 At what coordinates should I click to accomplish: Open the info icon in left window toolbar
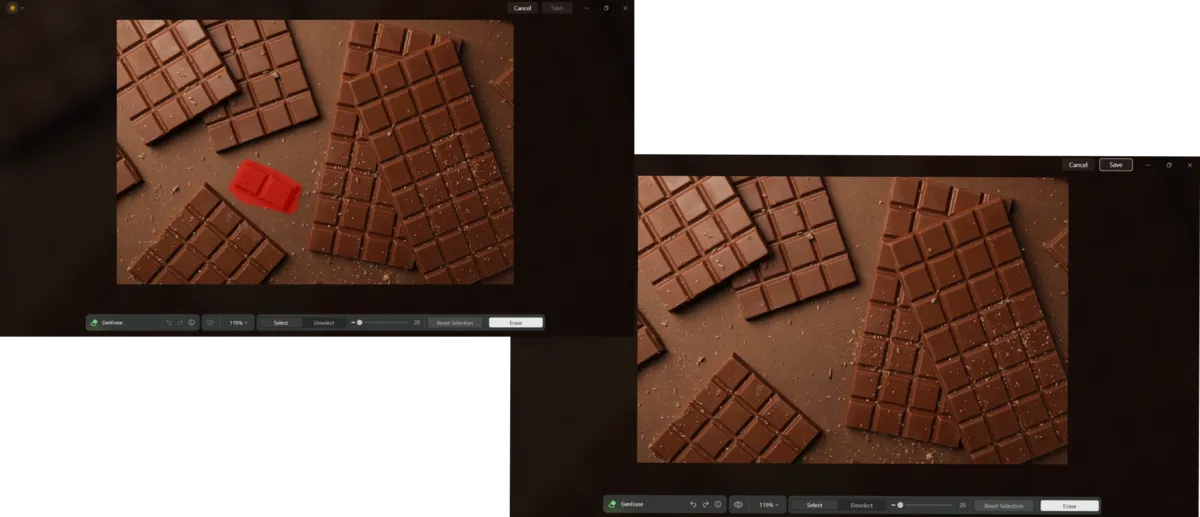pyautogui.click(x=192, y=323)
